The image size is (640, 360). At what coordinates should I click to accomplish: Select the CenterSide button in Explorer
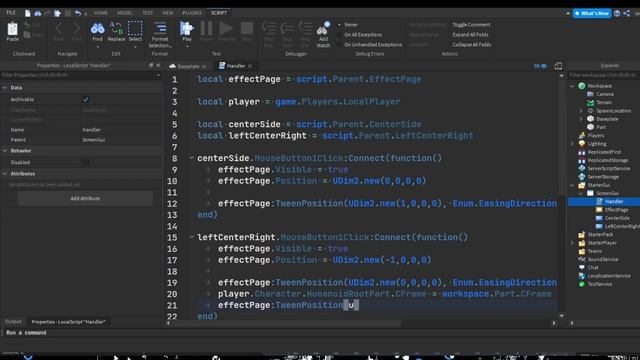tap(617, 218)
